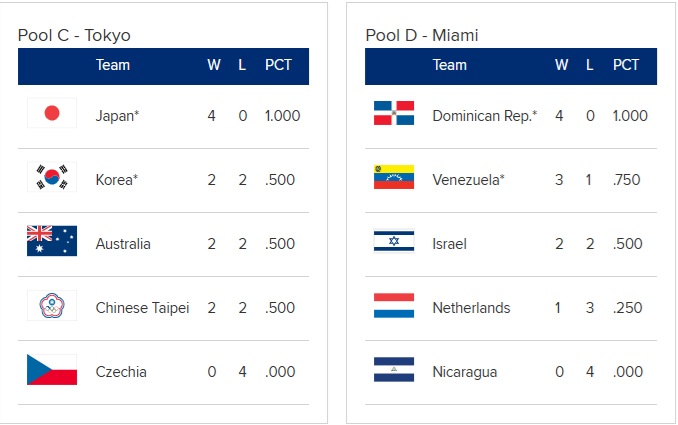Select the Dominican Rep. team name

(484, 115)
